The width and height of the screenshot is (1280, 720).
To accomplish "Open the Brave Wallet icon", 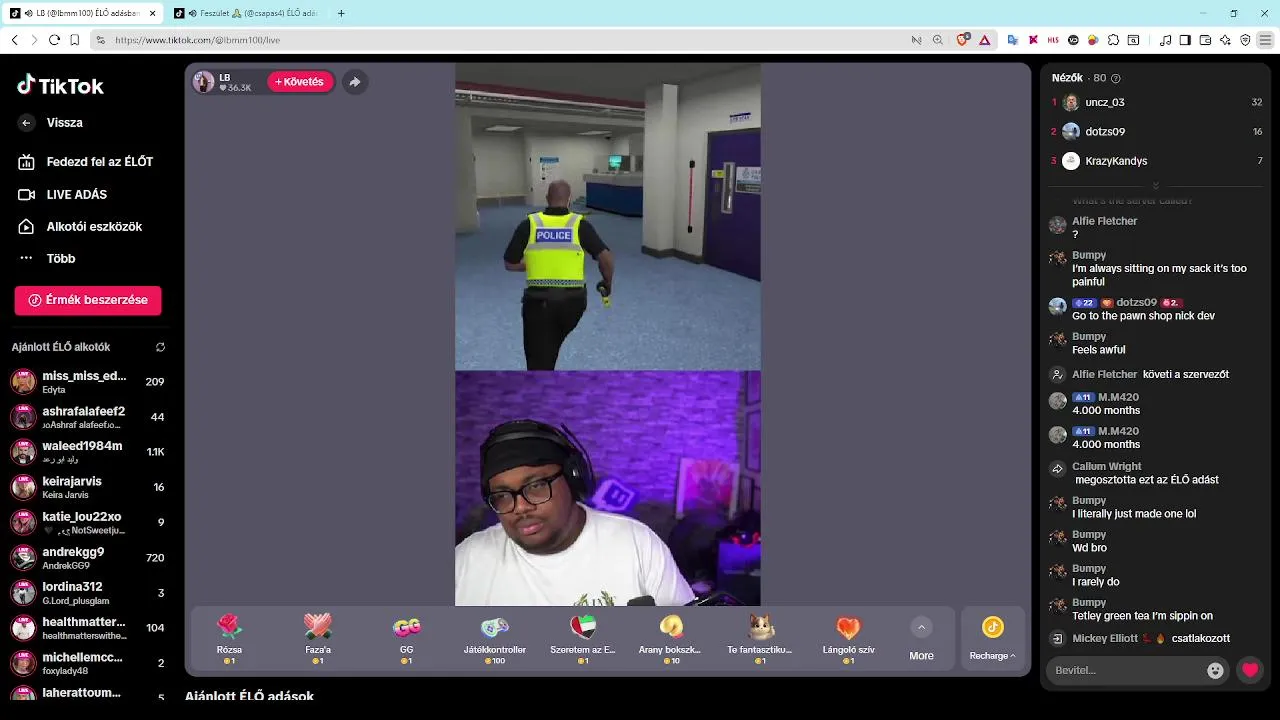I will click(1205, 40).
